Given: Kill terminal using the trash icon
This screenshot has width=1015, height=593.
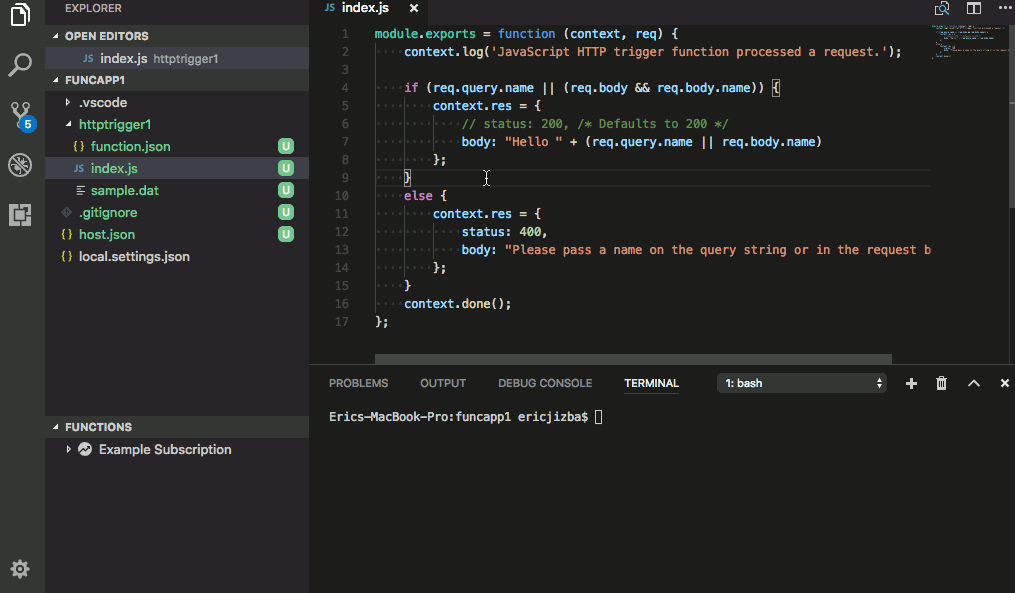Looking at the screenshot, I should pos(941,383).
